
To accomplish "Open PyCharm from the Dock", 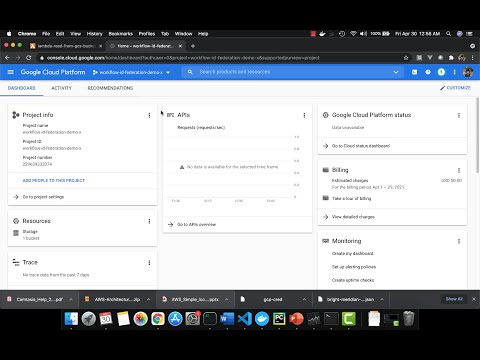I will (x=279, y=319).
